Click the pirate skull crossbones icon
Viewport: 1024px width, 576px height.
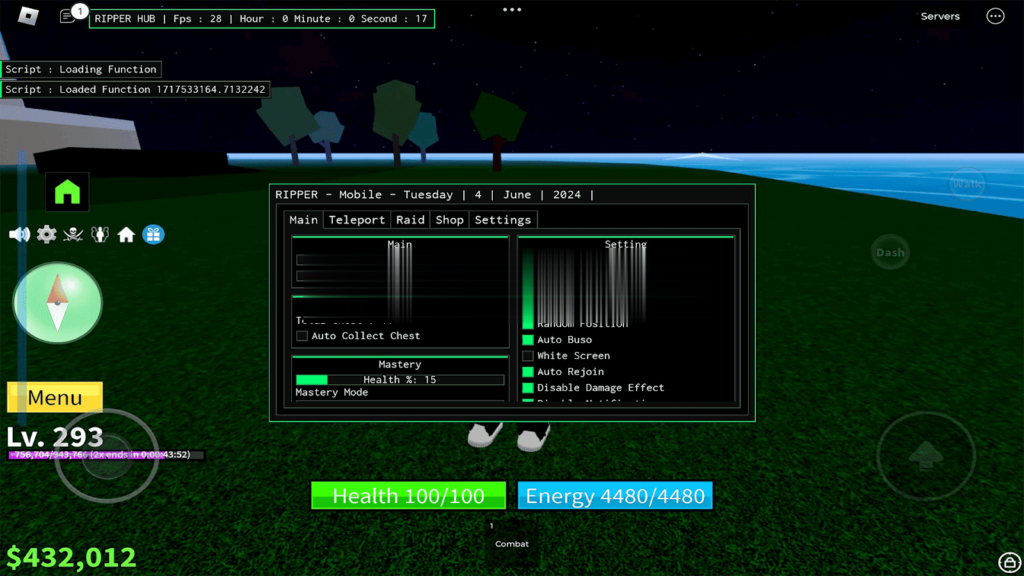point(73,234)
